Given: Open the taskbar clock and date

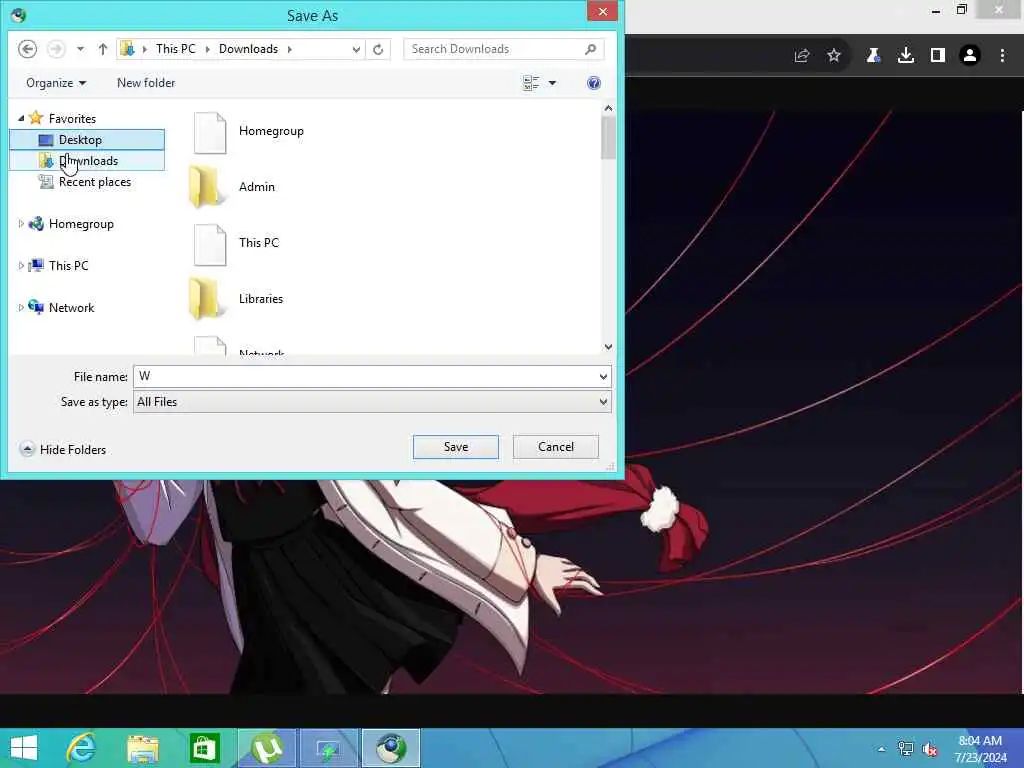Looking at the screenshot, I should 980,749.
